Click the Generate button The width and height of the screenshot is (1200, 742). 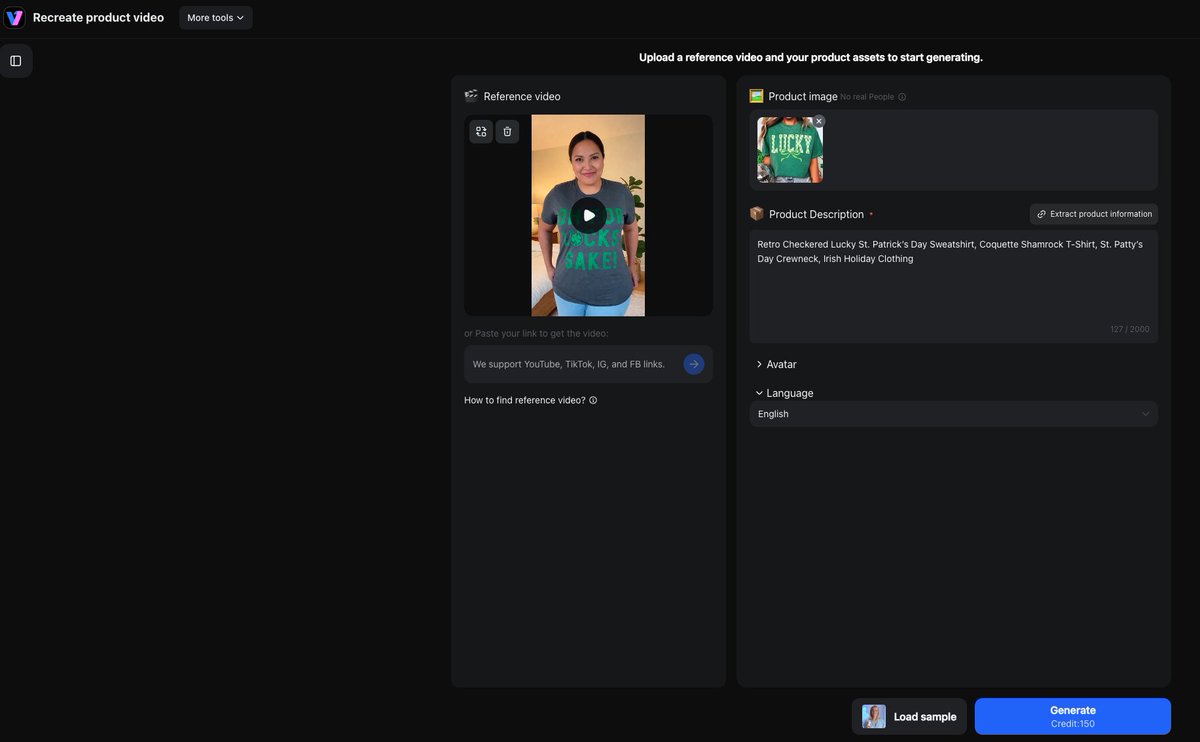click(1073, 716)
